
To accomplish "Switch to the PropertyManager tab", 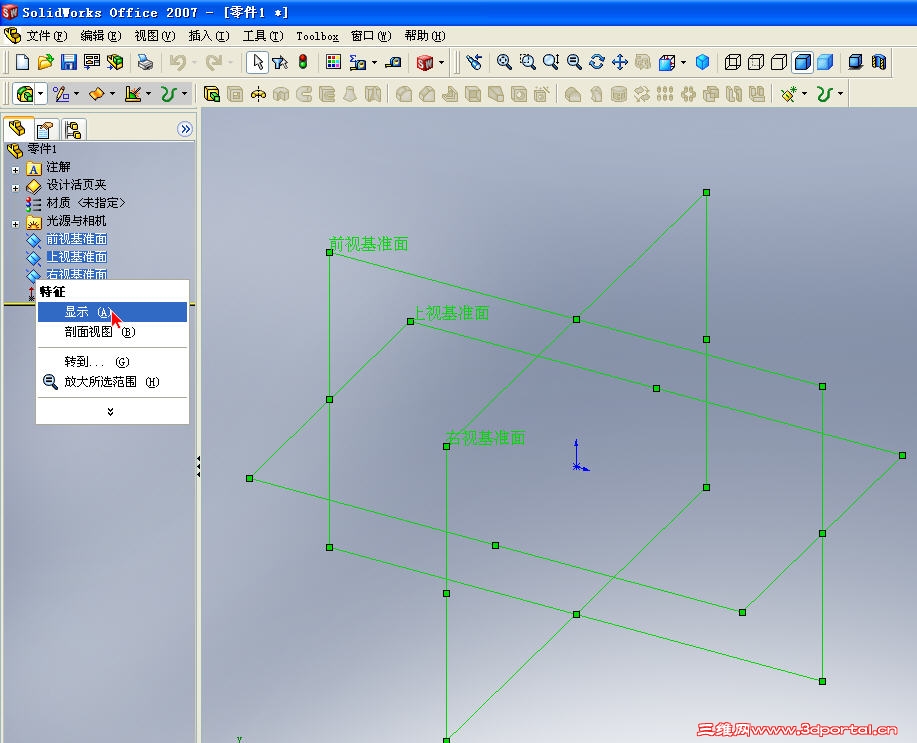I will pyautogui.click(x=45, y=129).
